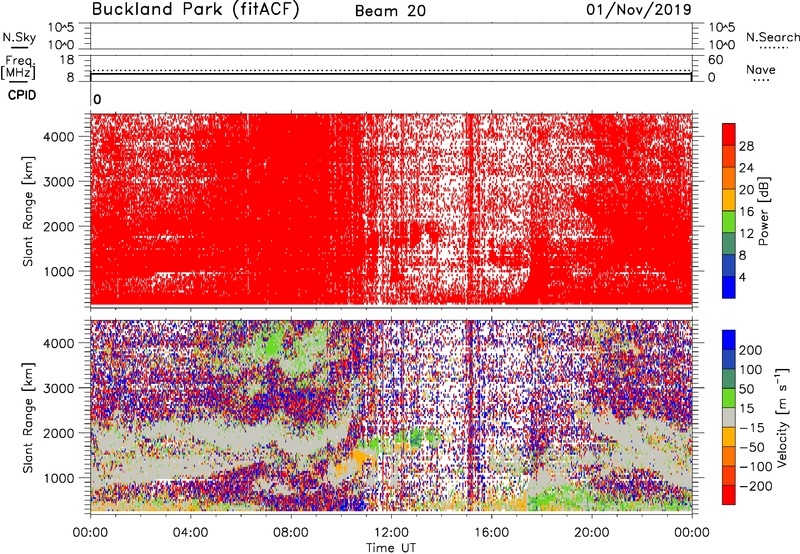Click the velocity panel 'Slant Range [km]' label
Viewport: 800px width, 554px height.
coord(28,418)
